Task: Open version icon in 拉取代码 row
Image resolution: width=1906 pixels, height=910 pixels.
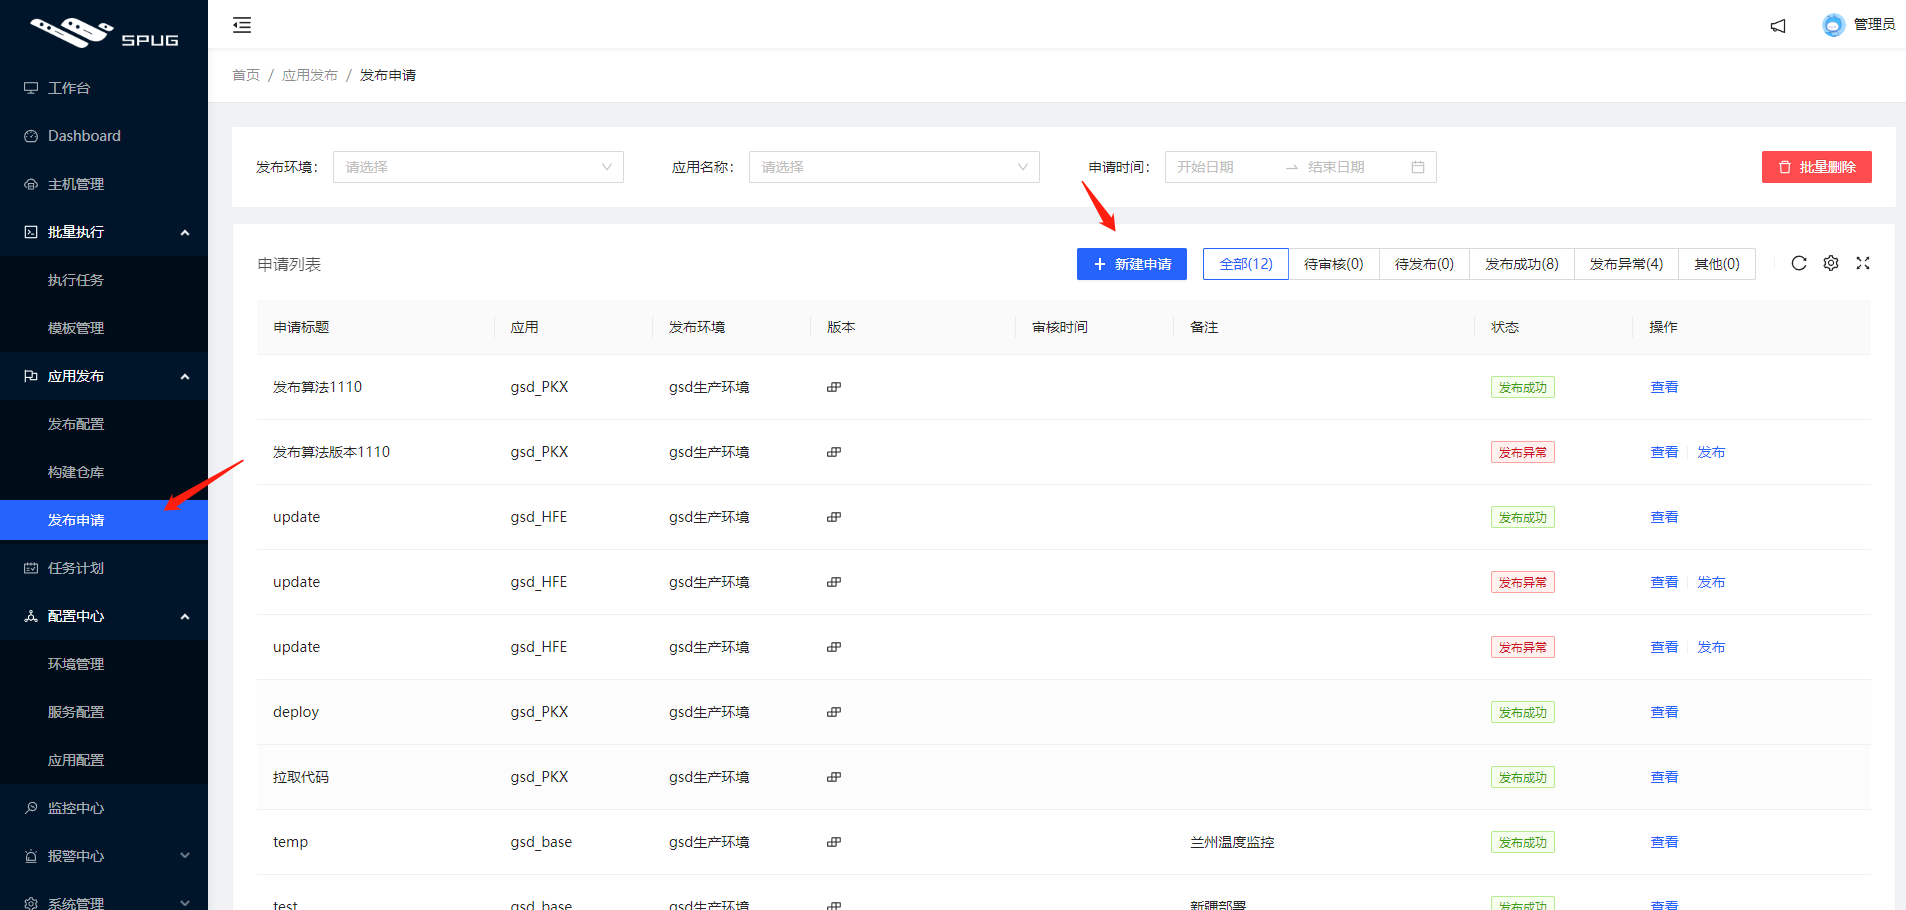Action: pyautogui.click(x=834, y=777)
